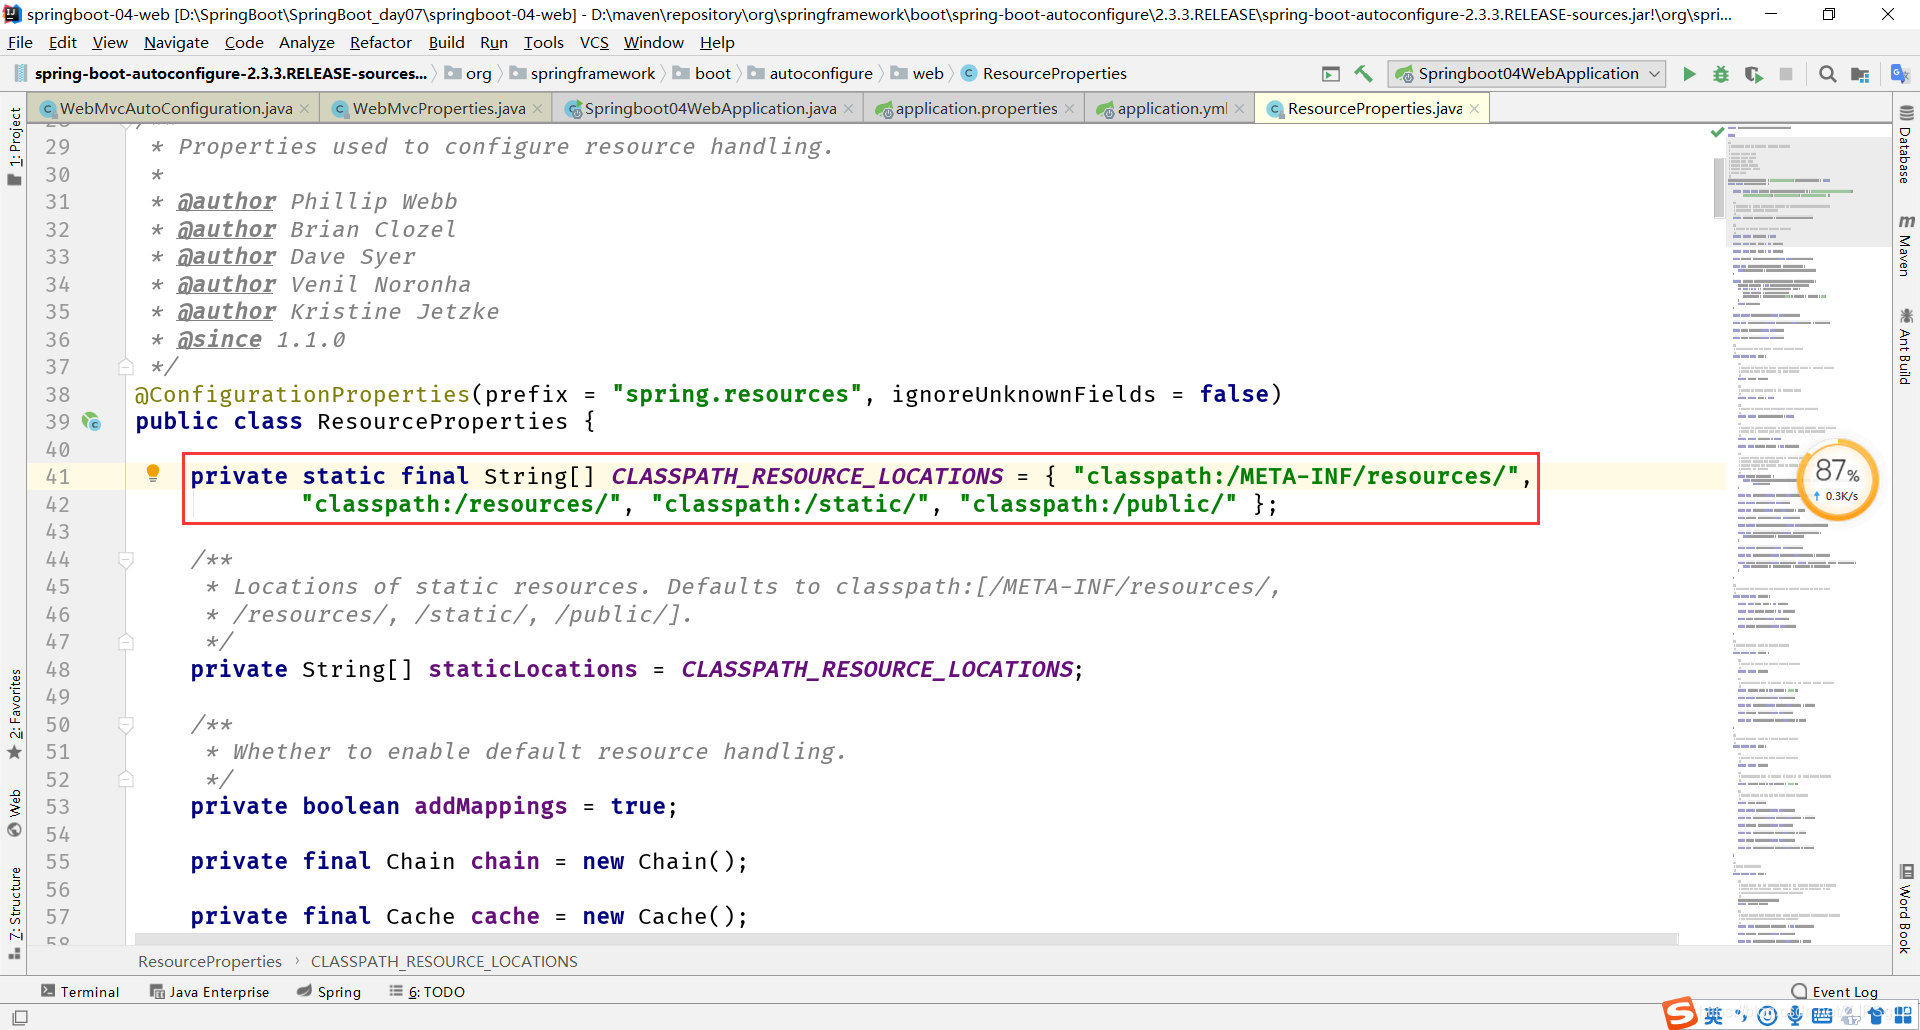The image size is (1920, 1030).
Task: Click the 87% circular memory indicator widget
Action: click(1838, 480)
